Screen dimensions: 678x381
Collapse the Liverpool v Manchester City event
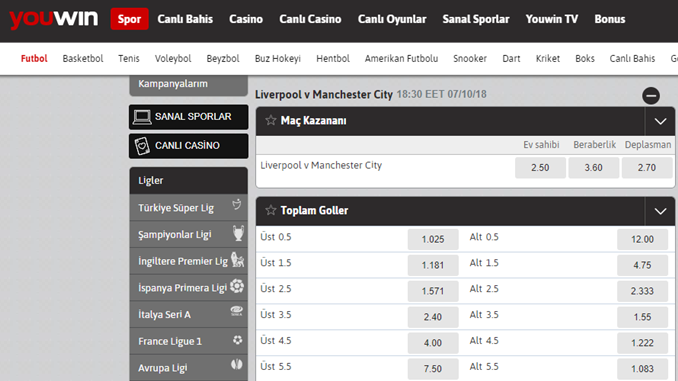[x=651, y=96]
